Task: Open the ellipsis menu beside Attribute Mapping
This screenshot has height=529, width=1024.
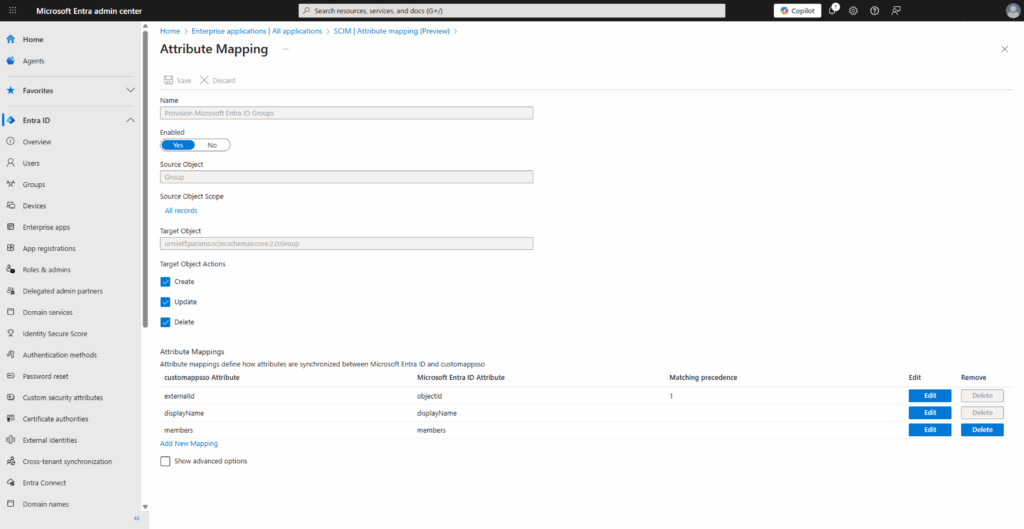Action: click(x=285, y=48)
